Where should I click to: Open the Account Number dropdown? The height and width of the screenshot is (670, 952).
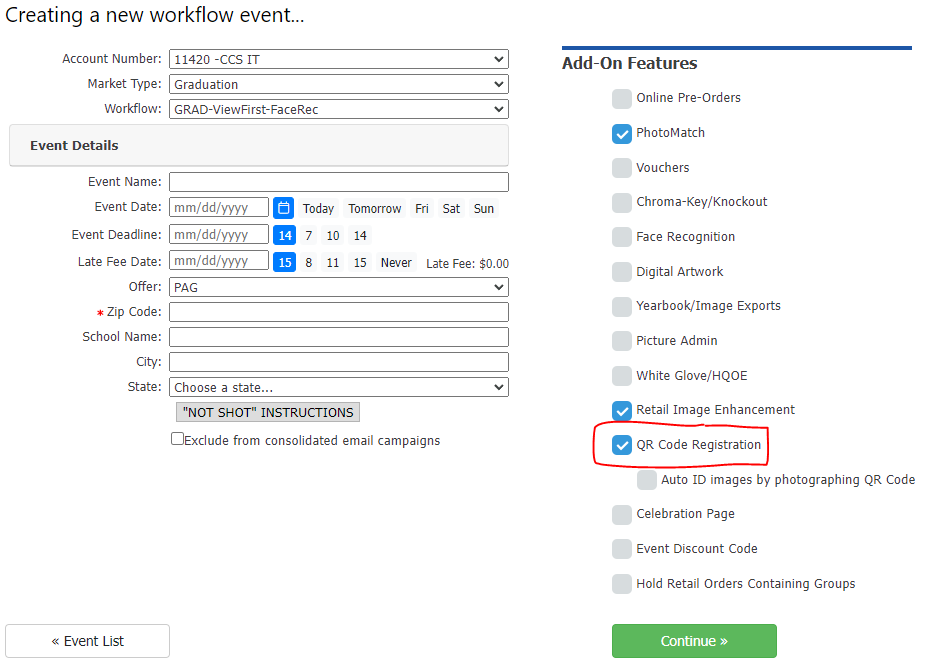pos(338,60)
